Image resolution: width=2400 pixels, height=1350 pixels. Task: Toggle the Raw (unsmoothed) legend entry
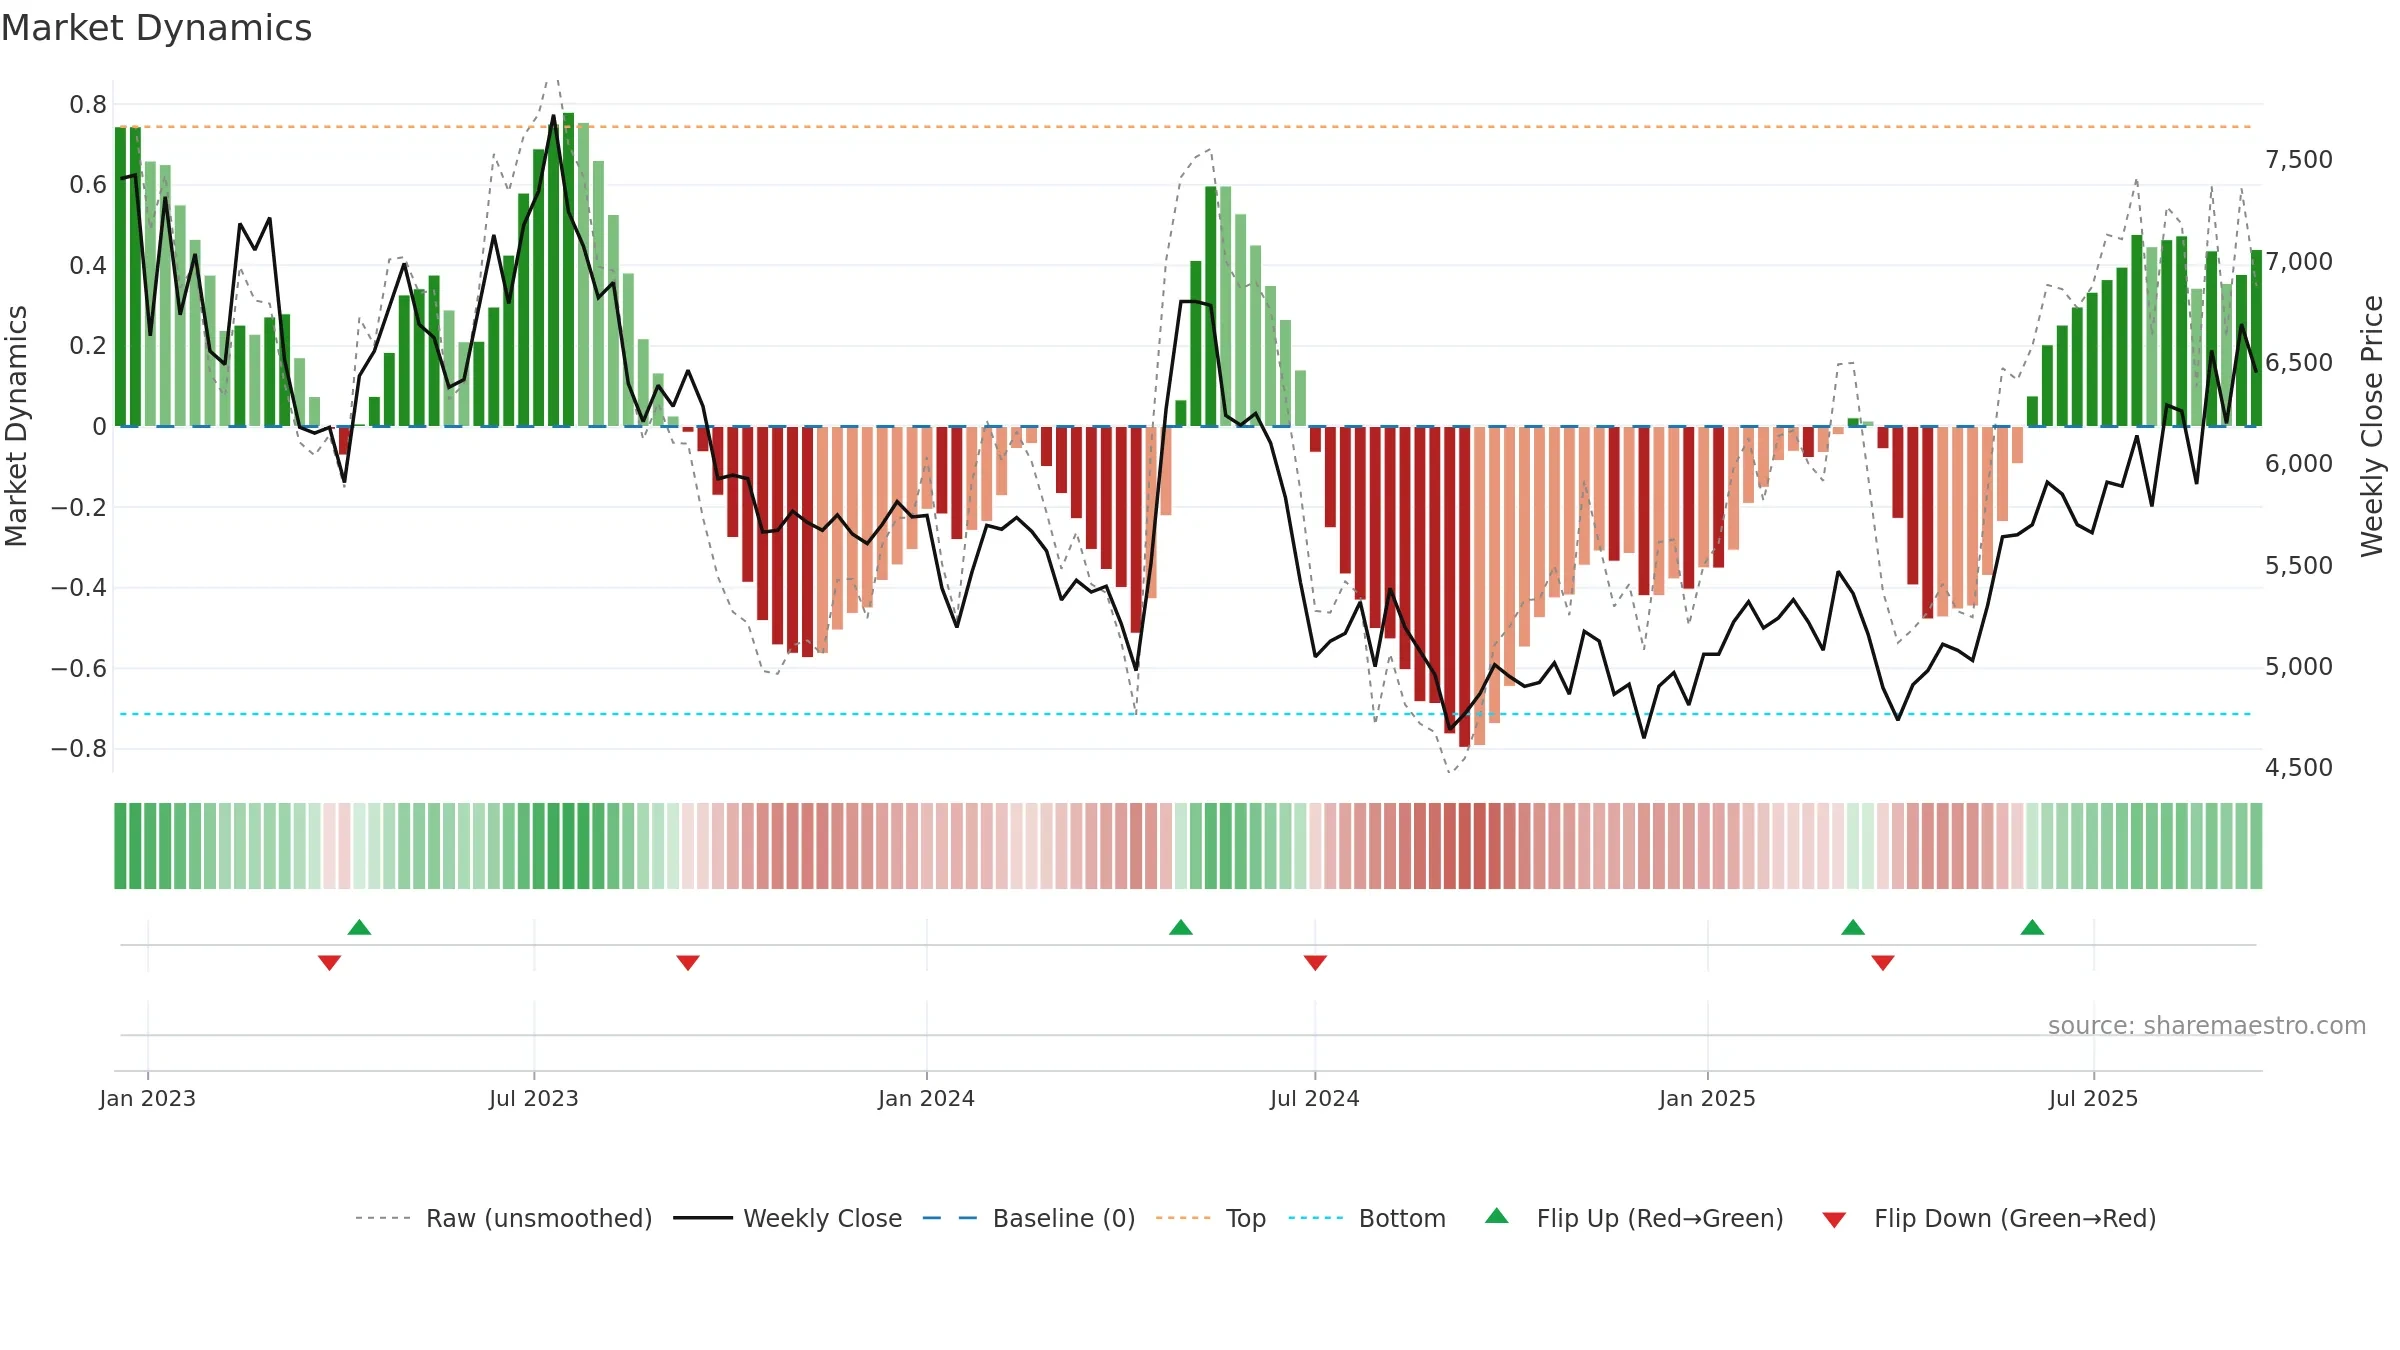[x=503, y=1218]
